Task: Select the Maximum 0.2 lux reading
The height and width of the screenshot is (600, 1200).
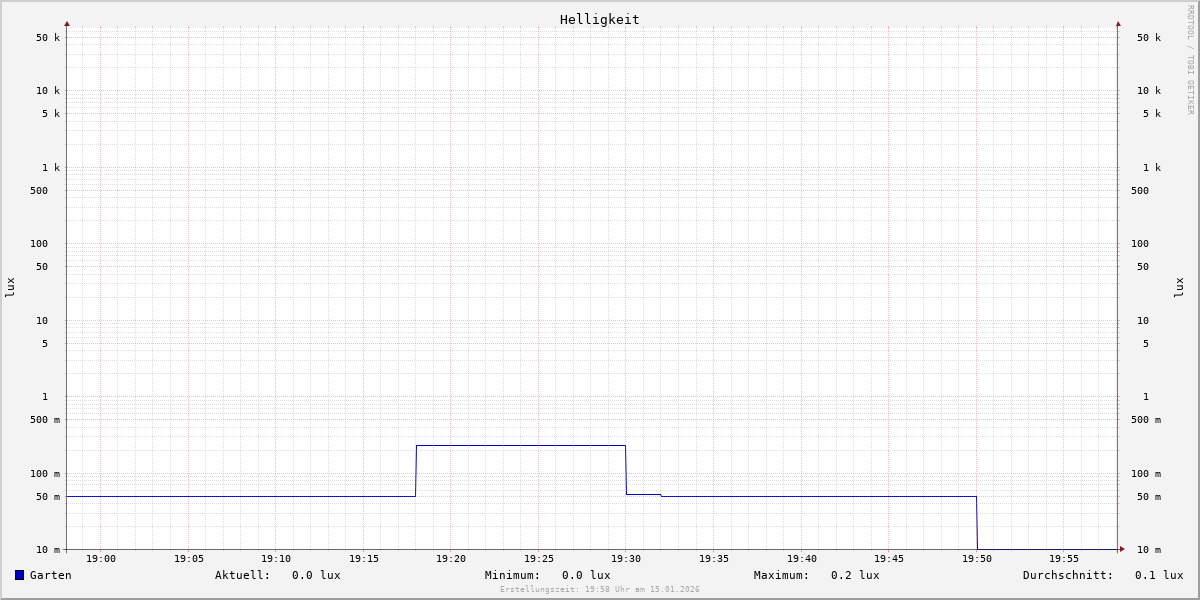Action: pyautogui.click(x=817, y=575)
